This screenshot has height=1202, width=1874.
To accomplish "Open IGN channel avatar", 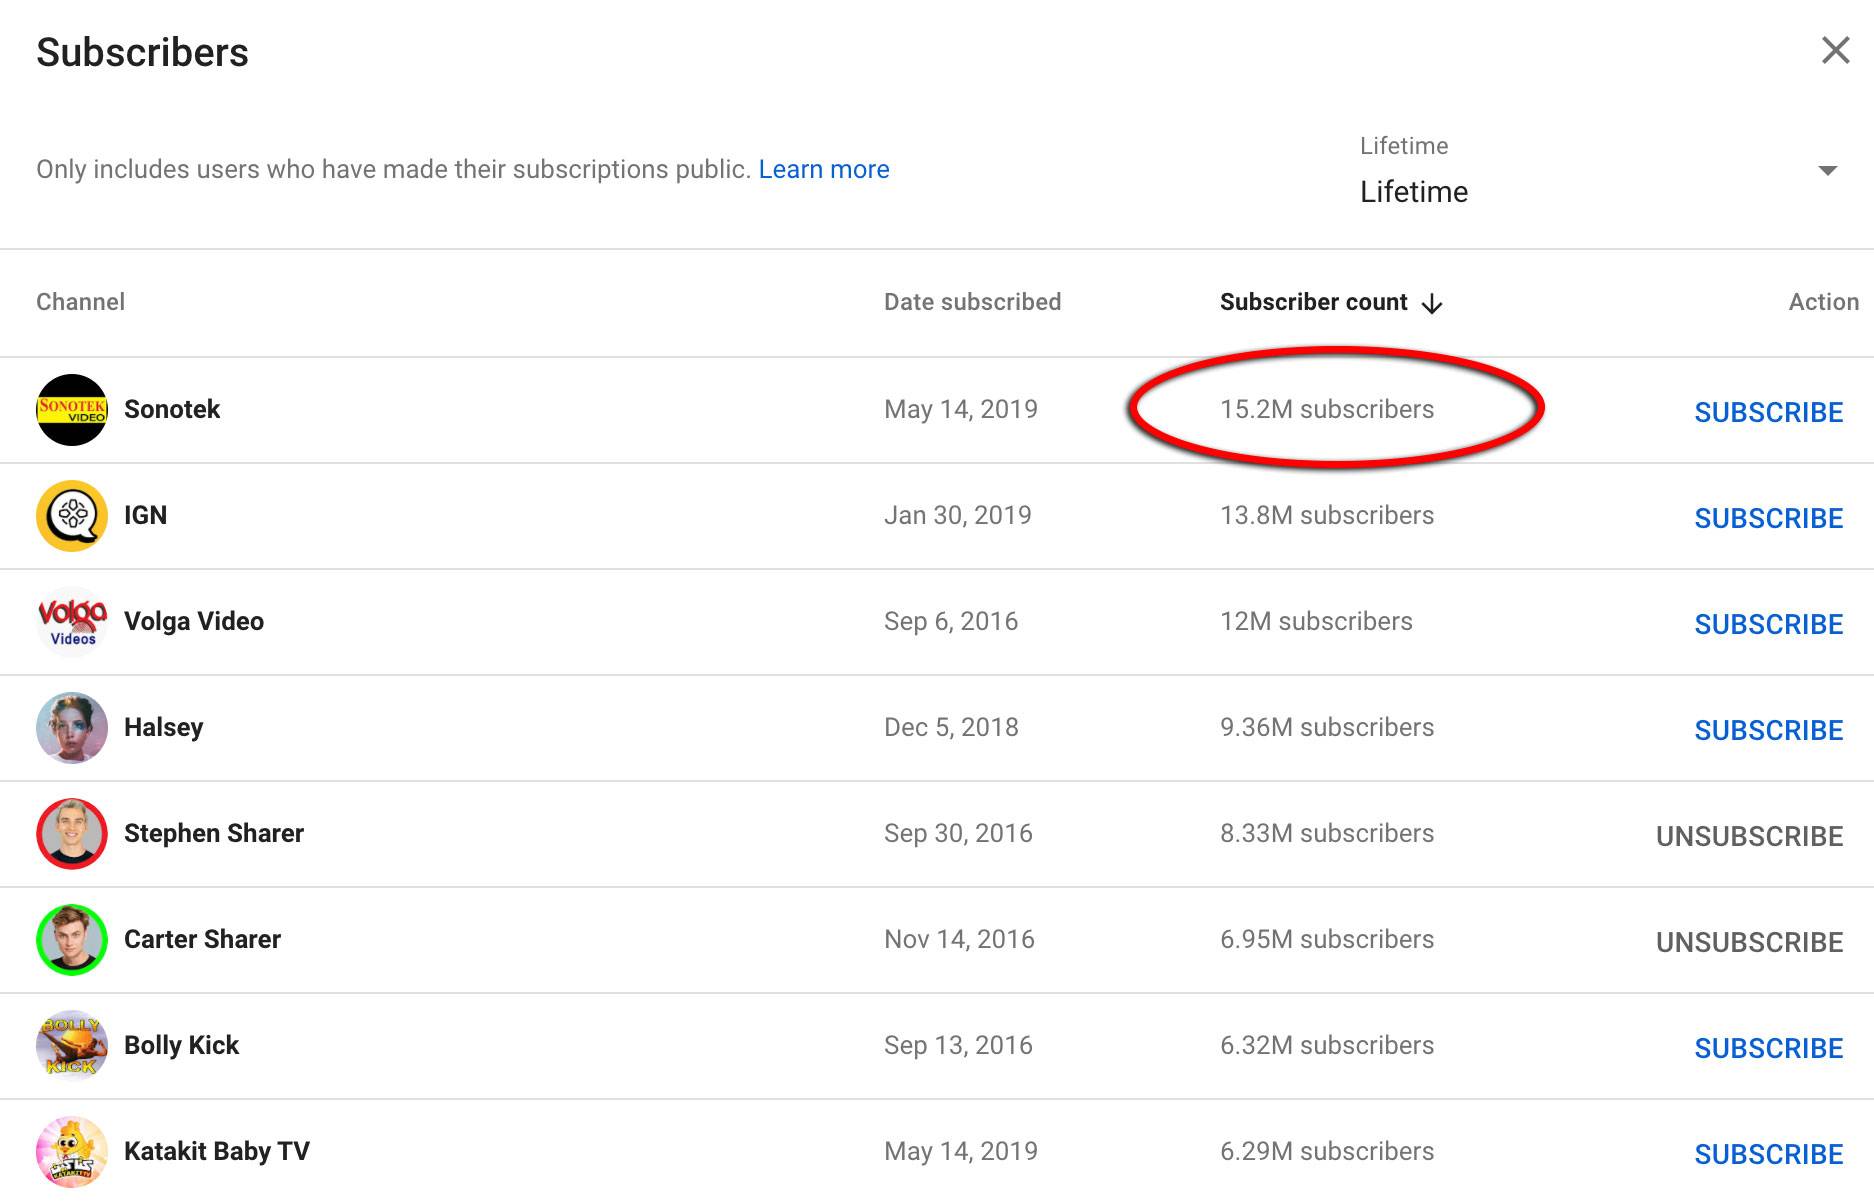I will point(72,516).
